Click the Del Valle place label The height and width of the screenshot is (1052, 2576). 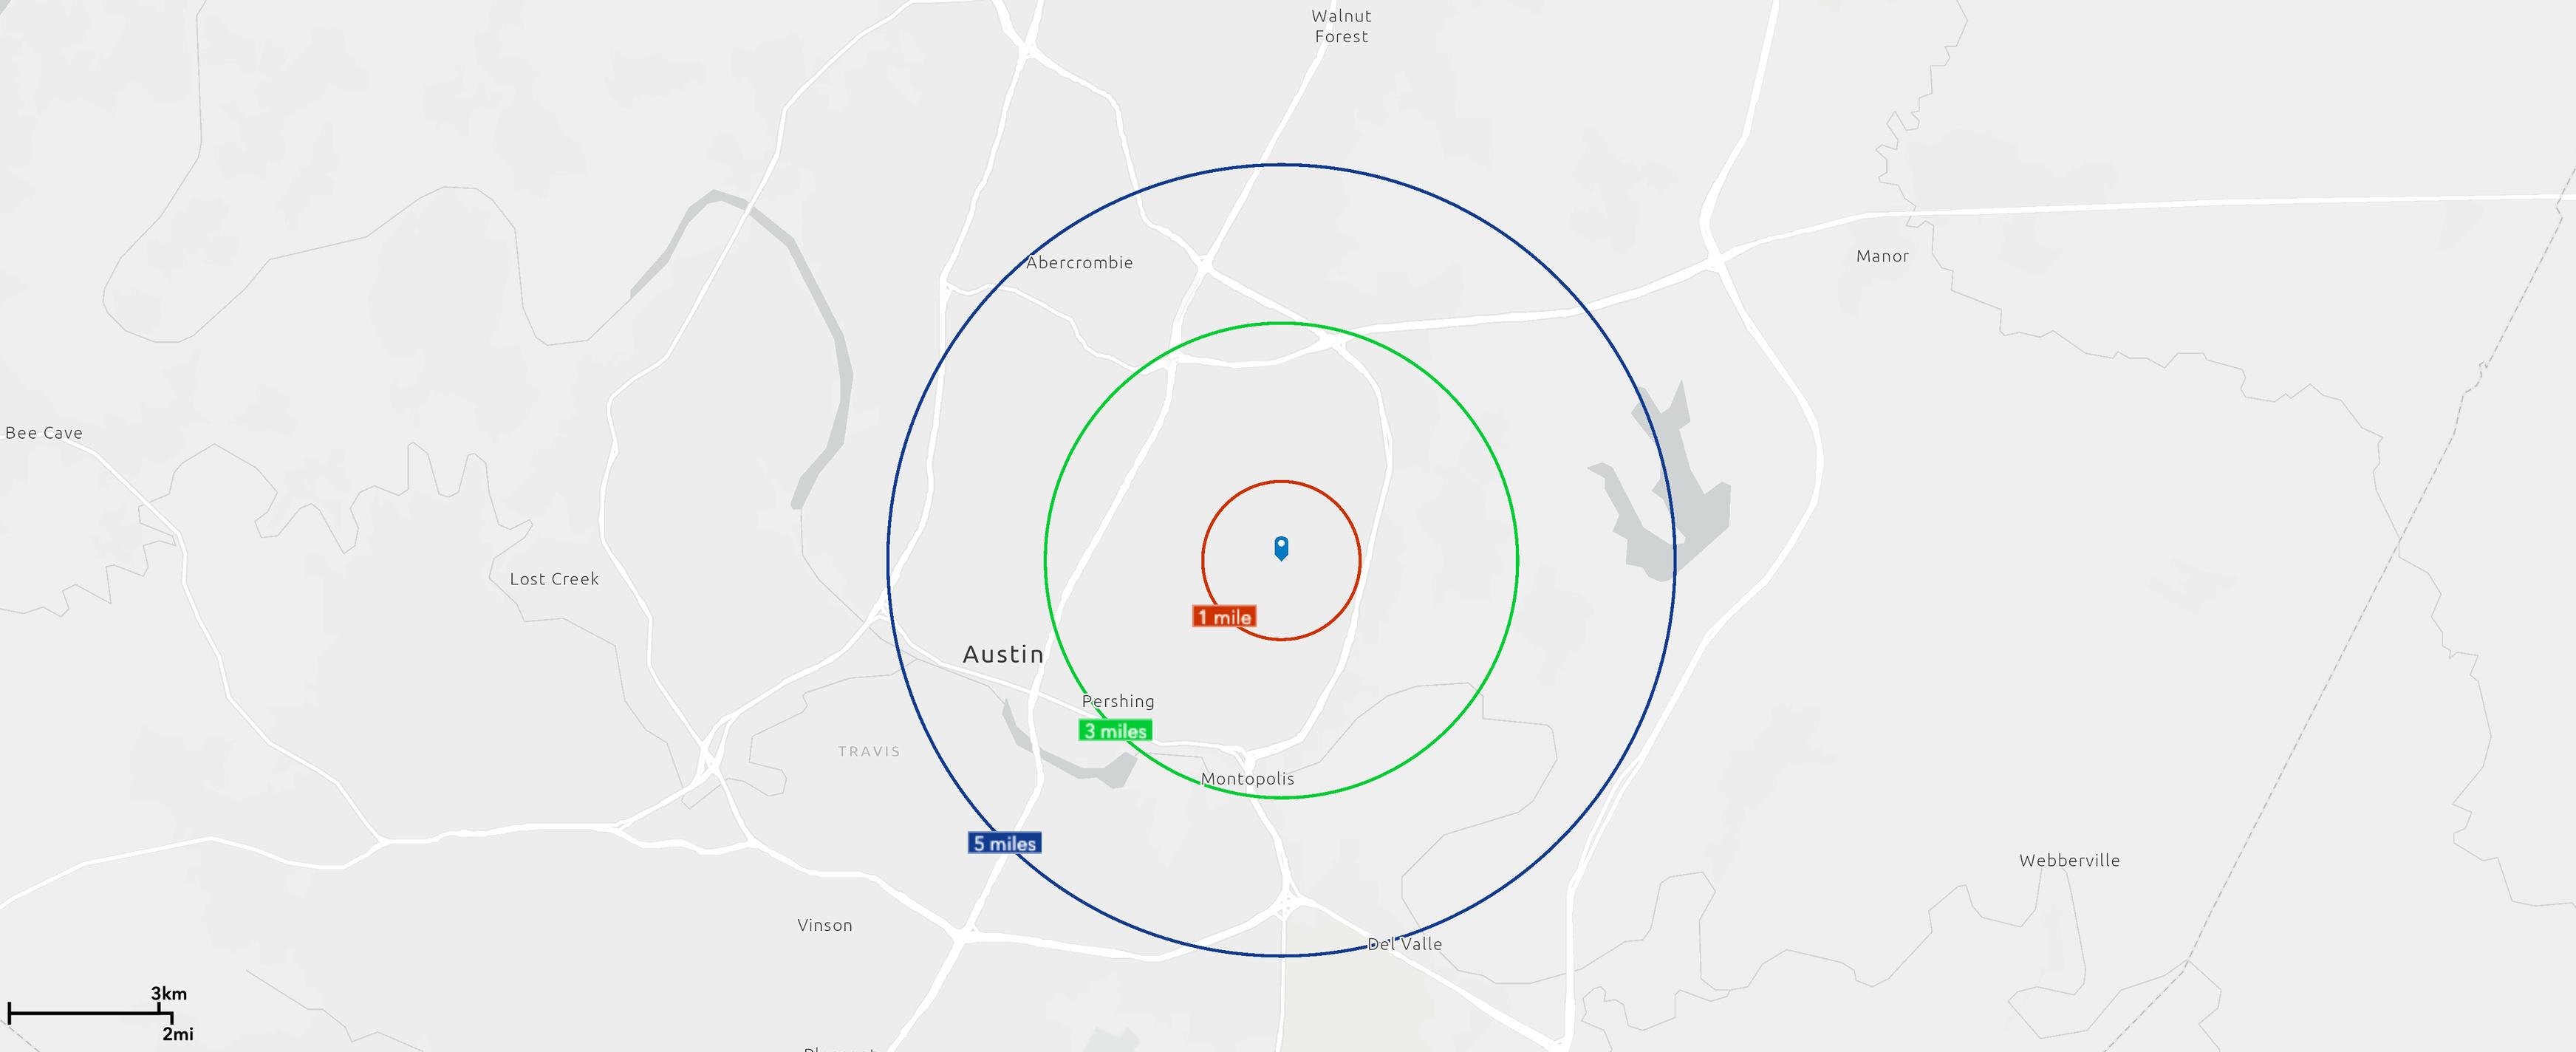[1404, 944]
